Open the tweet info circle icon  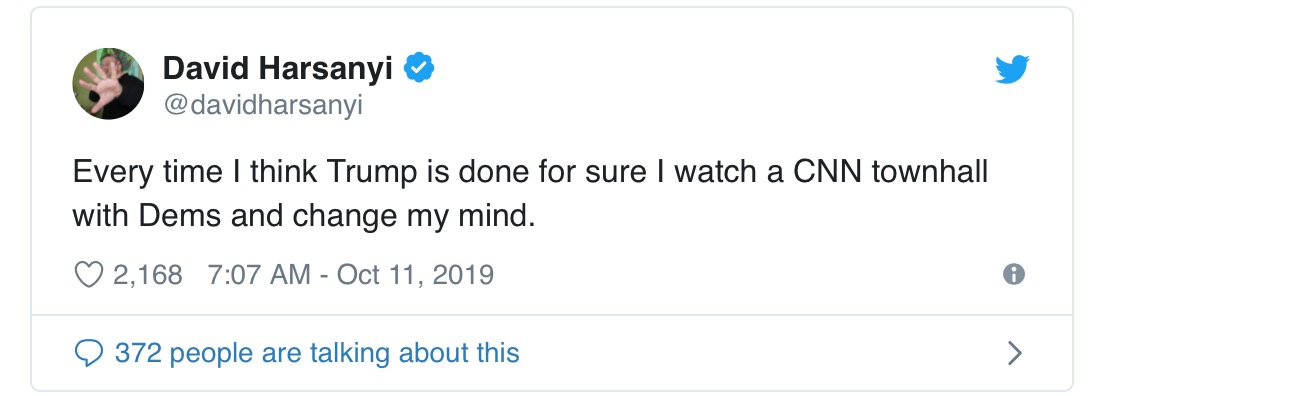(x=1013, y=274)
